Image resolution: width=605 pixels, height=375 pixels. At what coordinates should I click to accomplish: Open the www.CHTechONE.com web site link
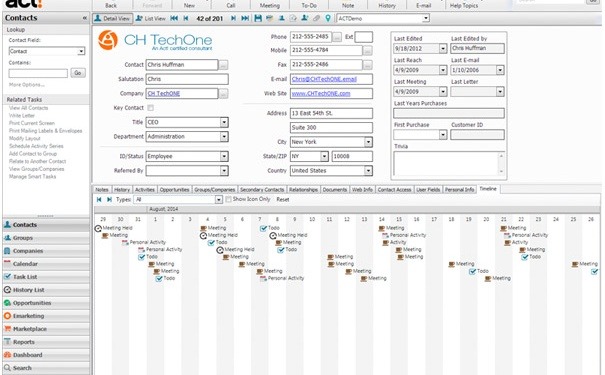pos(321,93)
